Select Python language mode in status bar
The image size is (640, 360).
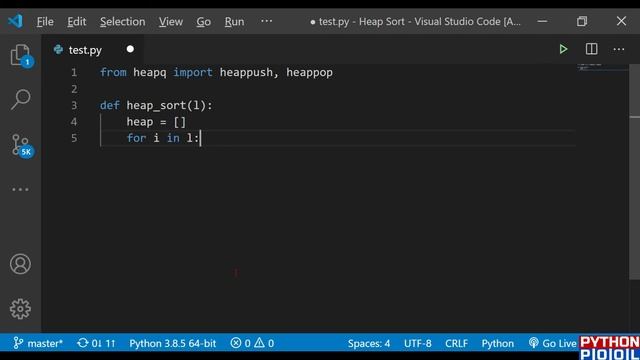tap(498, 343)
